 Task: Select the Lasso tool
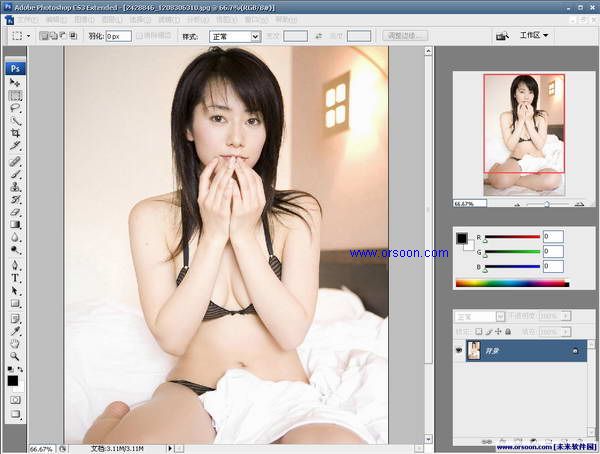pos(15,108)
